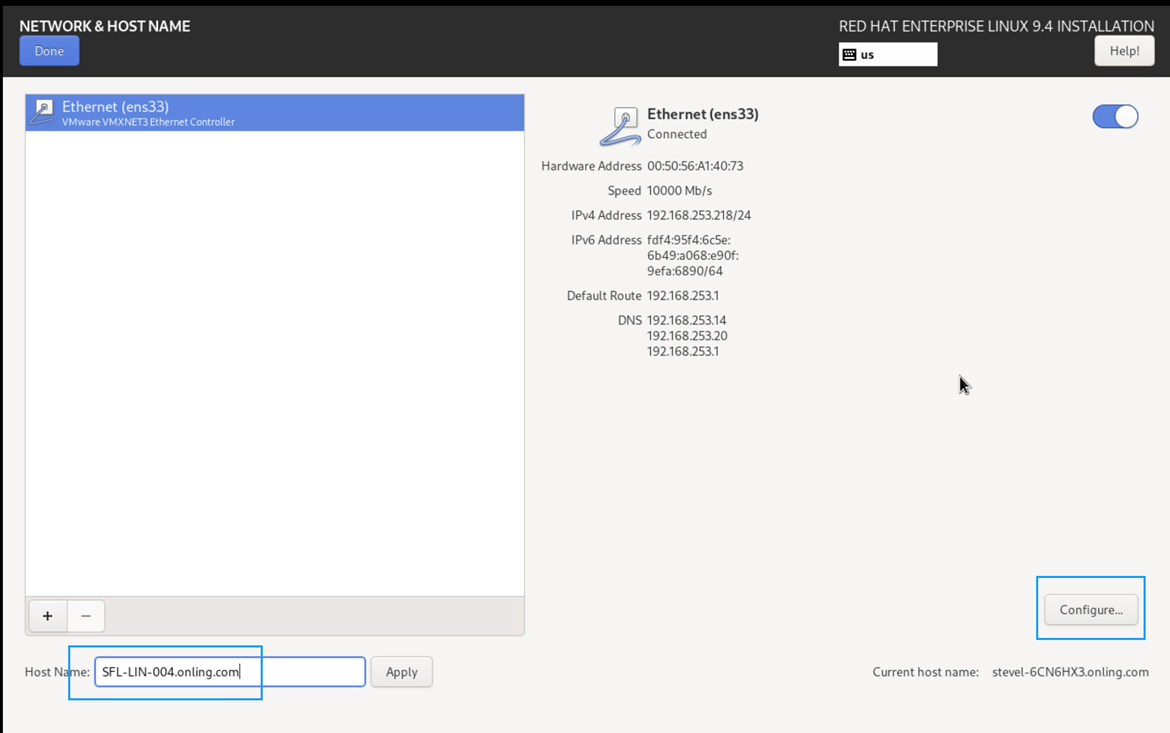Remove selected device with minus button

pos(86,616)
